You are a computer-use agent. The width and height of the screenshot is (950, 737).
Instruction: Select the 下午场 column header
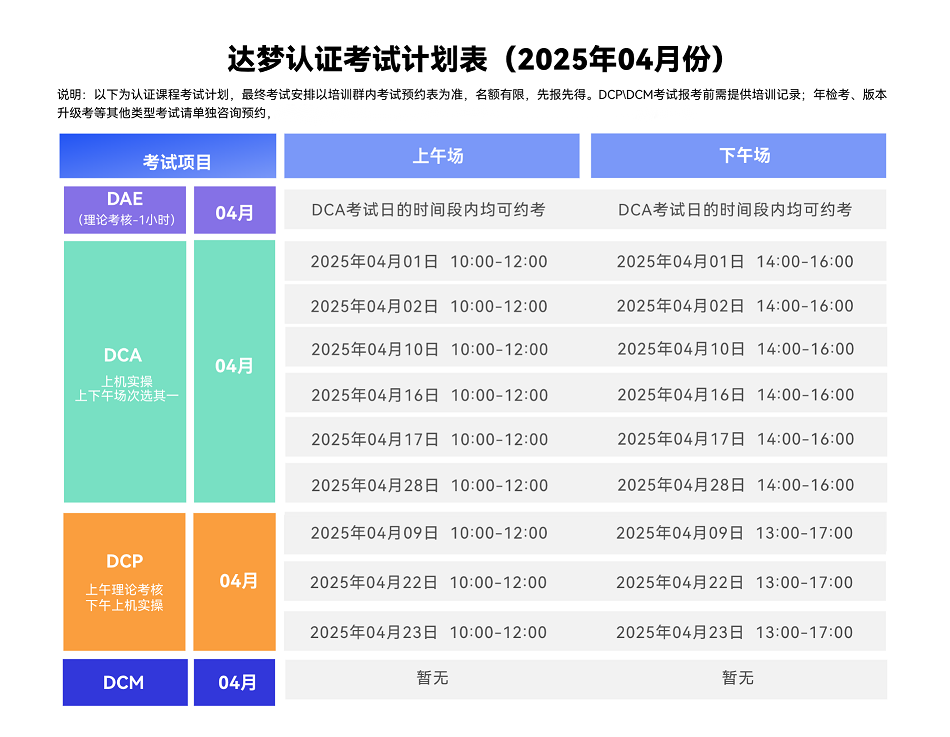pyautogui.click(x=739, y=156)
